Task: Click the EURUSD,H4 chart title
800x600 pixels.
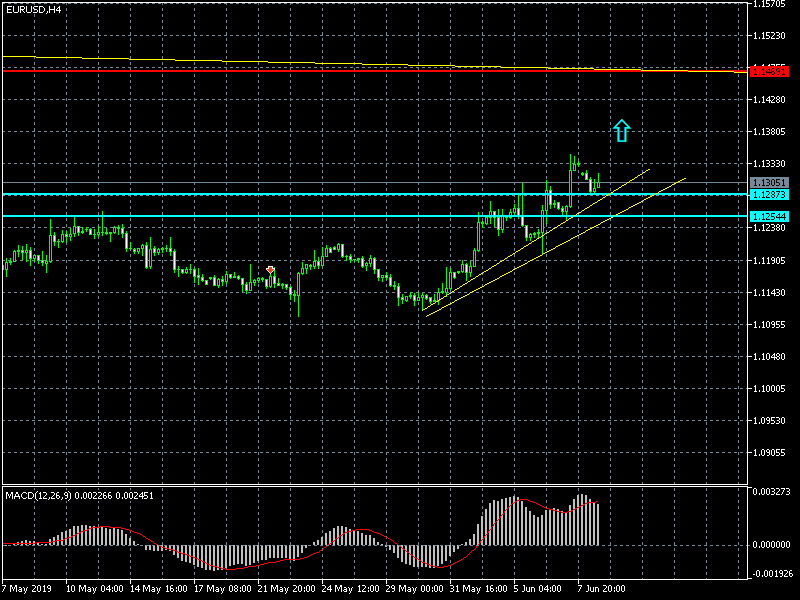Action: coord(31,9)
